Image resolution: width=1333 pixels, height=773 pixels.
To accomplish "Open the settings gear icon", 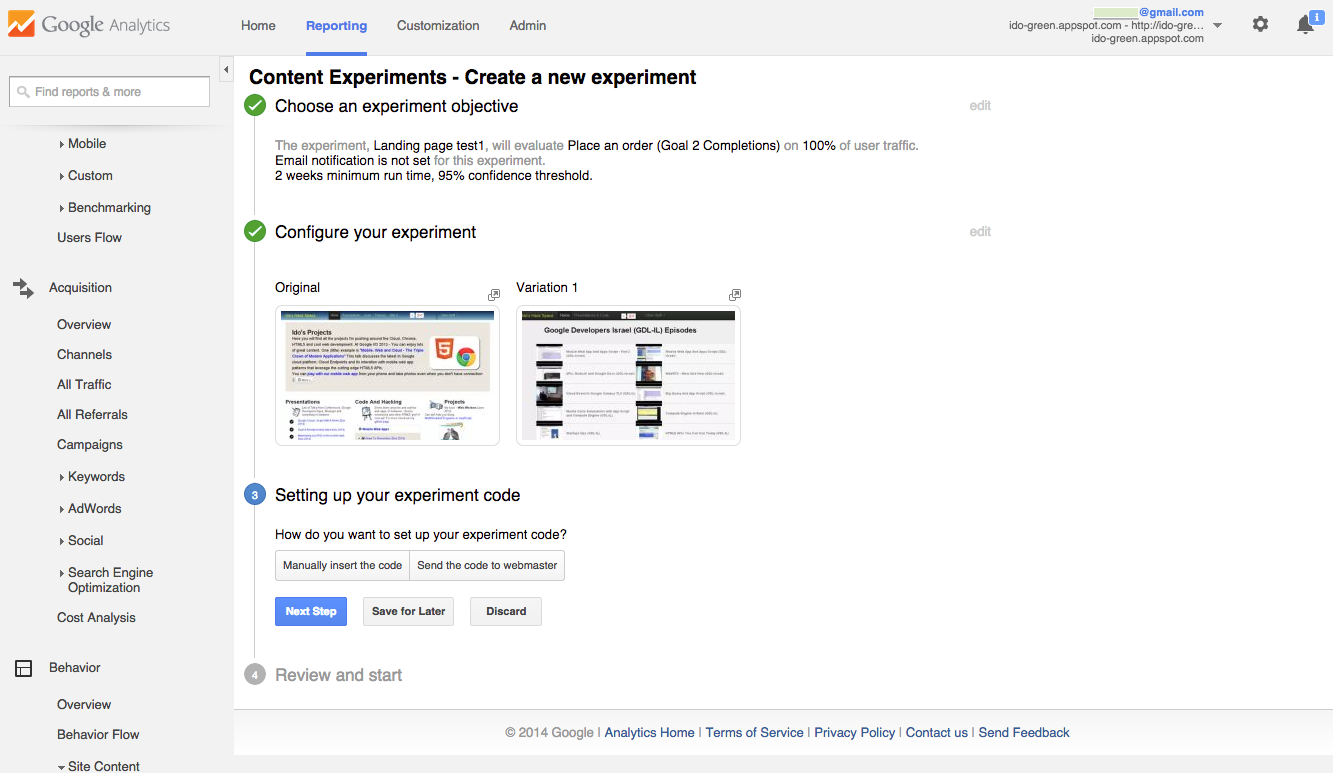I will point(1260,24).
